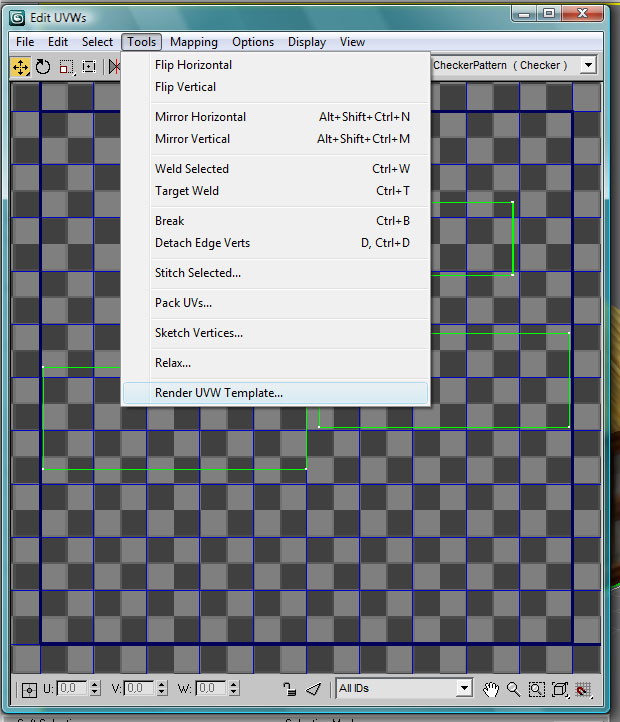Select the Rotate tool
The image size is (620, 722).
[x=43, y=67]
